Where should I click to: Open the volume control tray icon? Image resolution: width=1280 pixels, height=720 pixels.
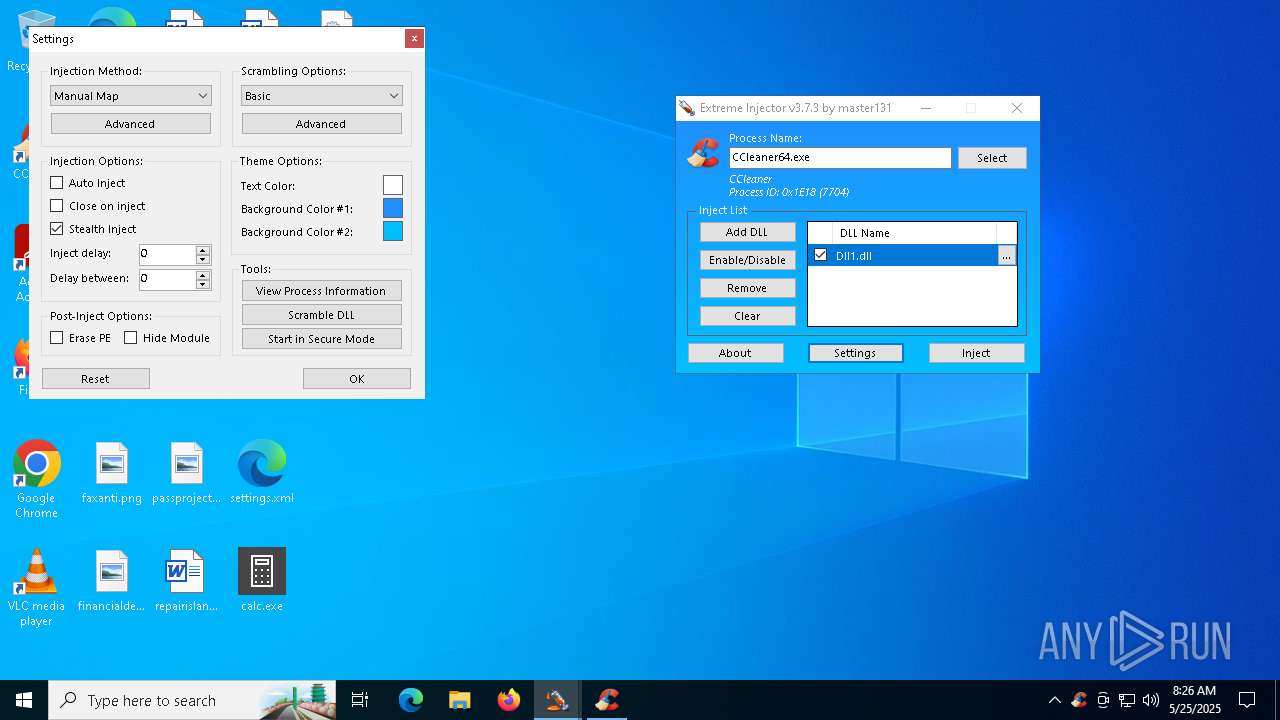[x=1151, y=700]
